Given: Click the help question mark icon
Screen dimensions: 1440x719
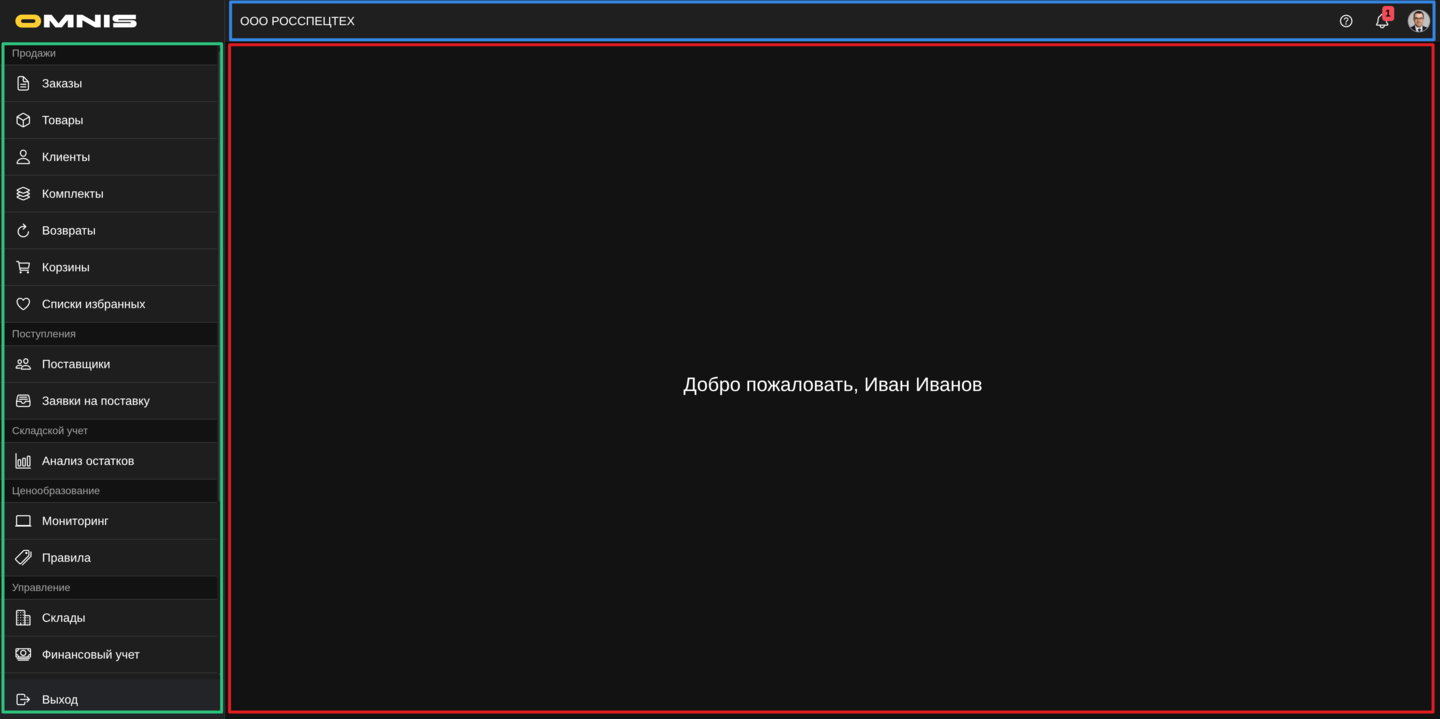Looking at the screenshot, I should pyautogui.click(x=1346, y=21).
